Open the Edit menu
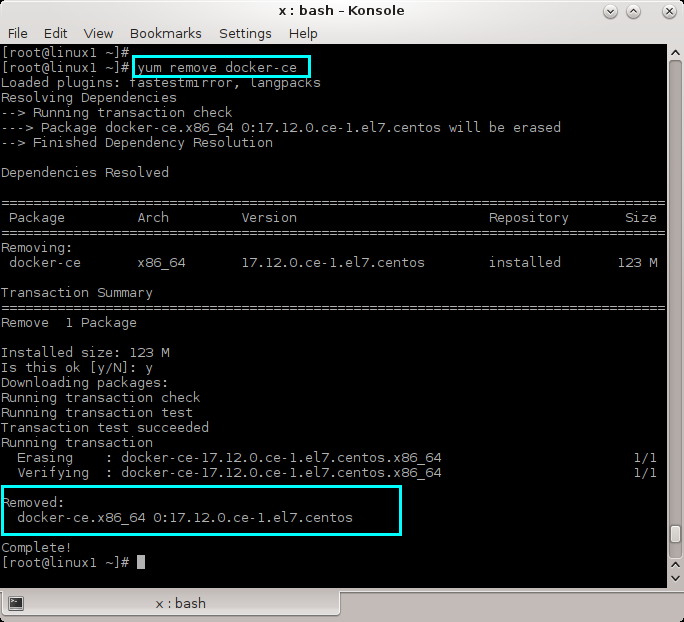Screen dimensions: 684x622 tap(55, 34)
